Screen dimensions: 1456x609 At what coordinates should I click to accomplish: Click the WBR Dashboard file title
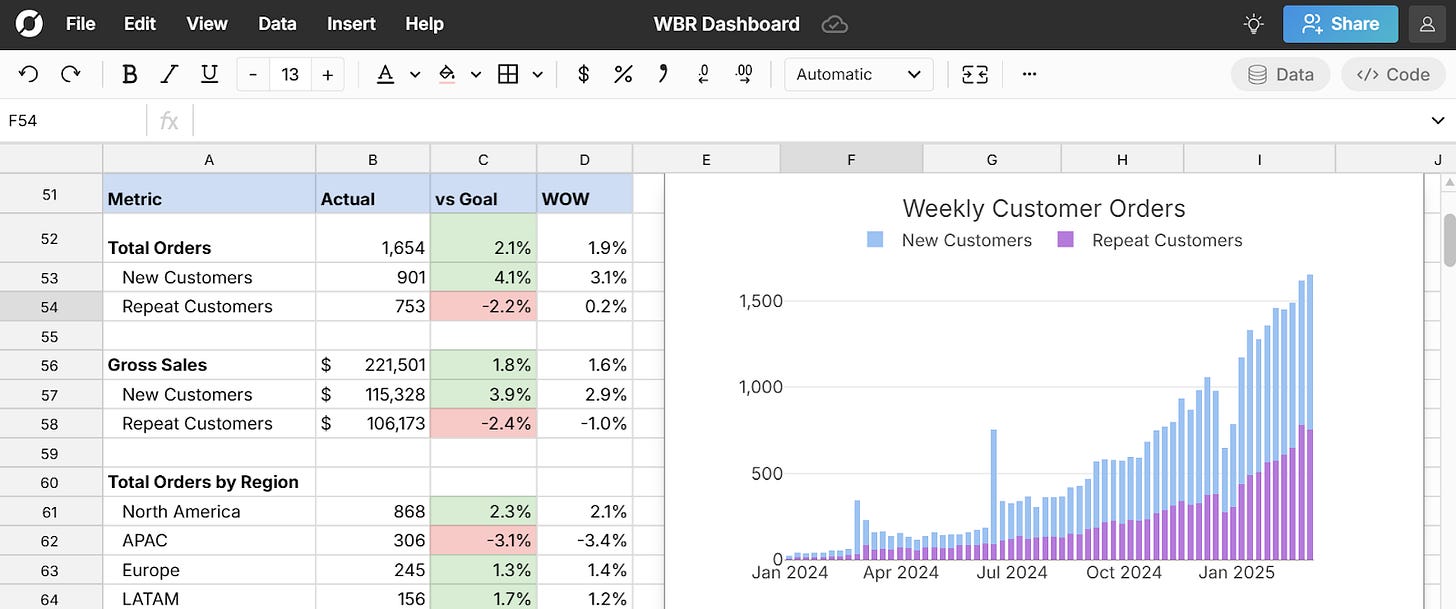pyautogui.click(x=727, y=24)
